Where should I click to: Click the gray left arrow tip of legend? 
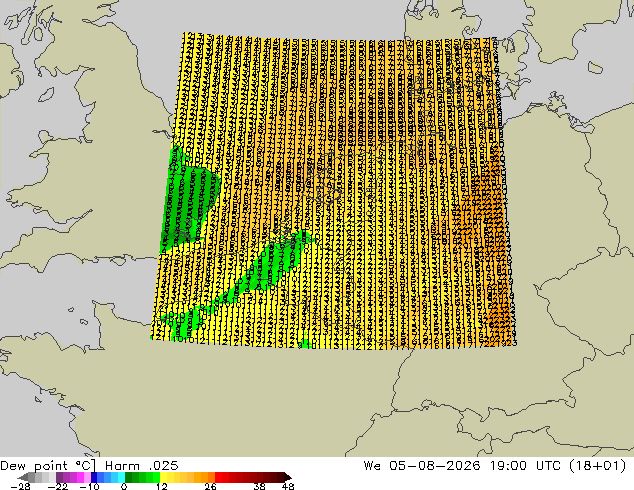[22, 477]
